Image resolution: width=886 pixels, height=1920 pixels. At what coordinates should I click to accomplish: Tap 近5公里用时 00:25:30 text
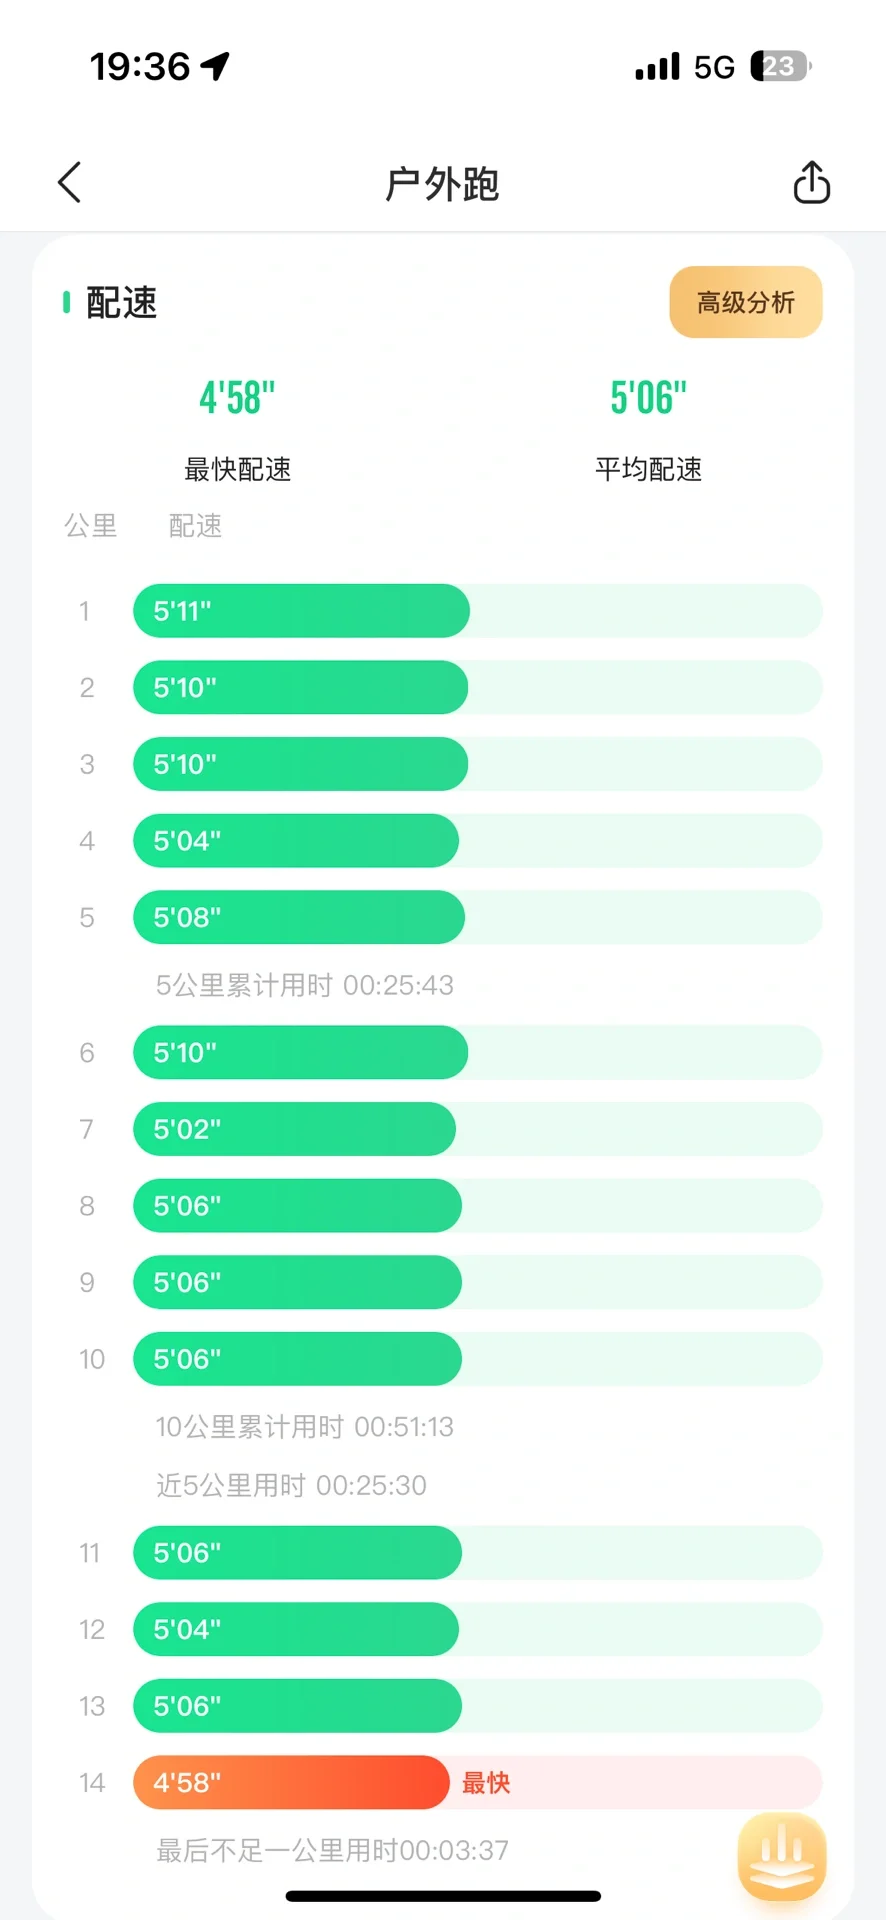[x=291, y=1485]
